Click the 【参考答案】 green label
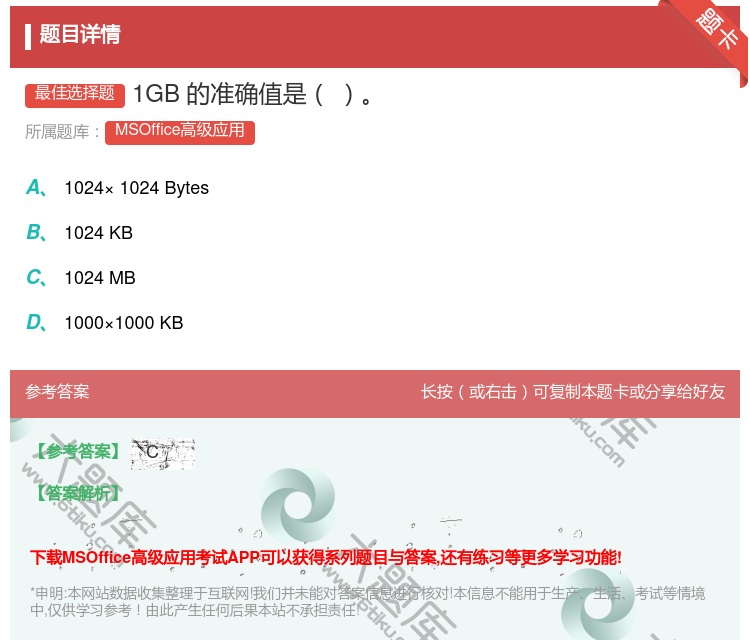 point(78,451)
